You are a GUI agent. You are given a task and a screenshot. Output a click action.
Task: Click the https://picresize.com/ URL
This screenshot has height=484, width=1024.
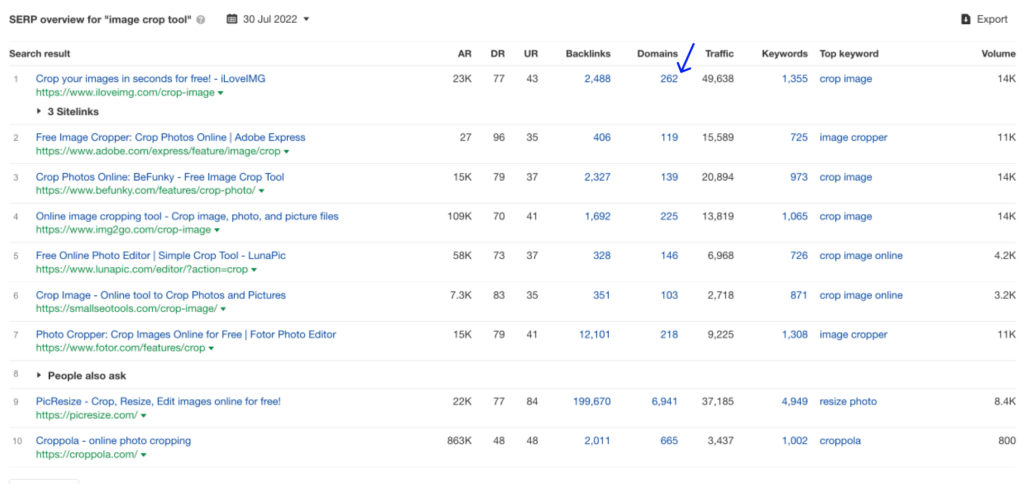(87, 415)
